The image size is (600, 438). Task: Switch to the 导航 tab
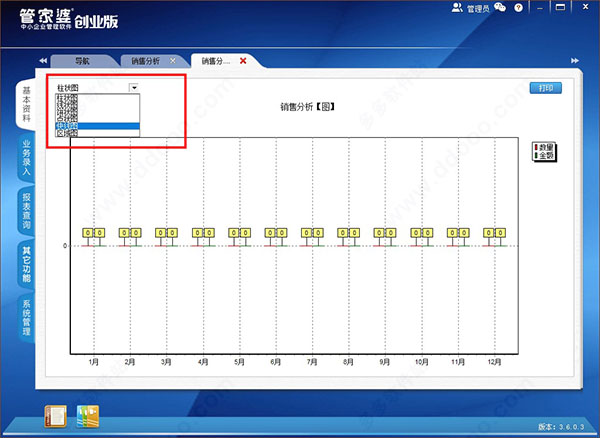coord(83,61)
